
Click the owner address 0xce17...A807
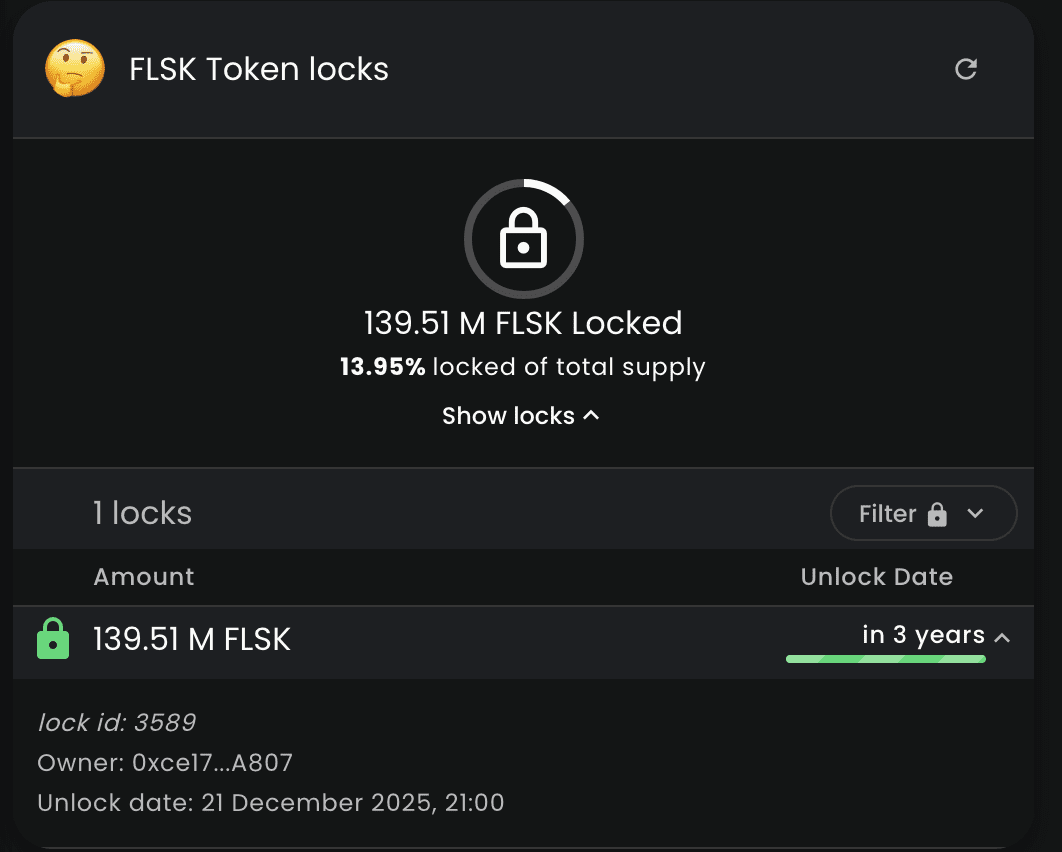coord(165,762)
